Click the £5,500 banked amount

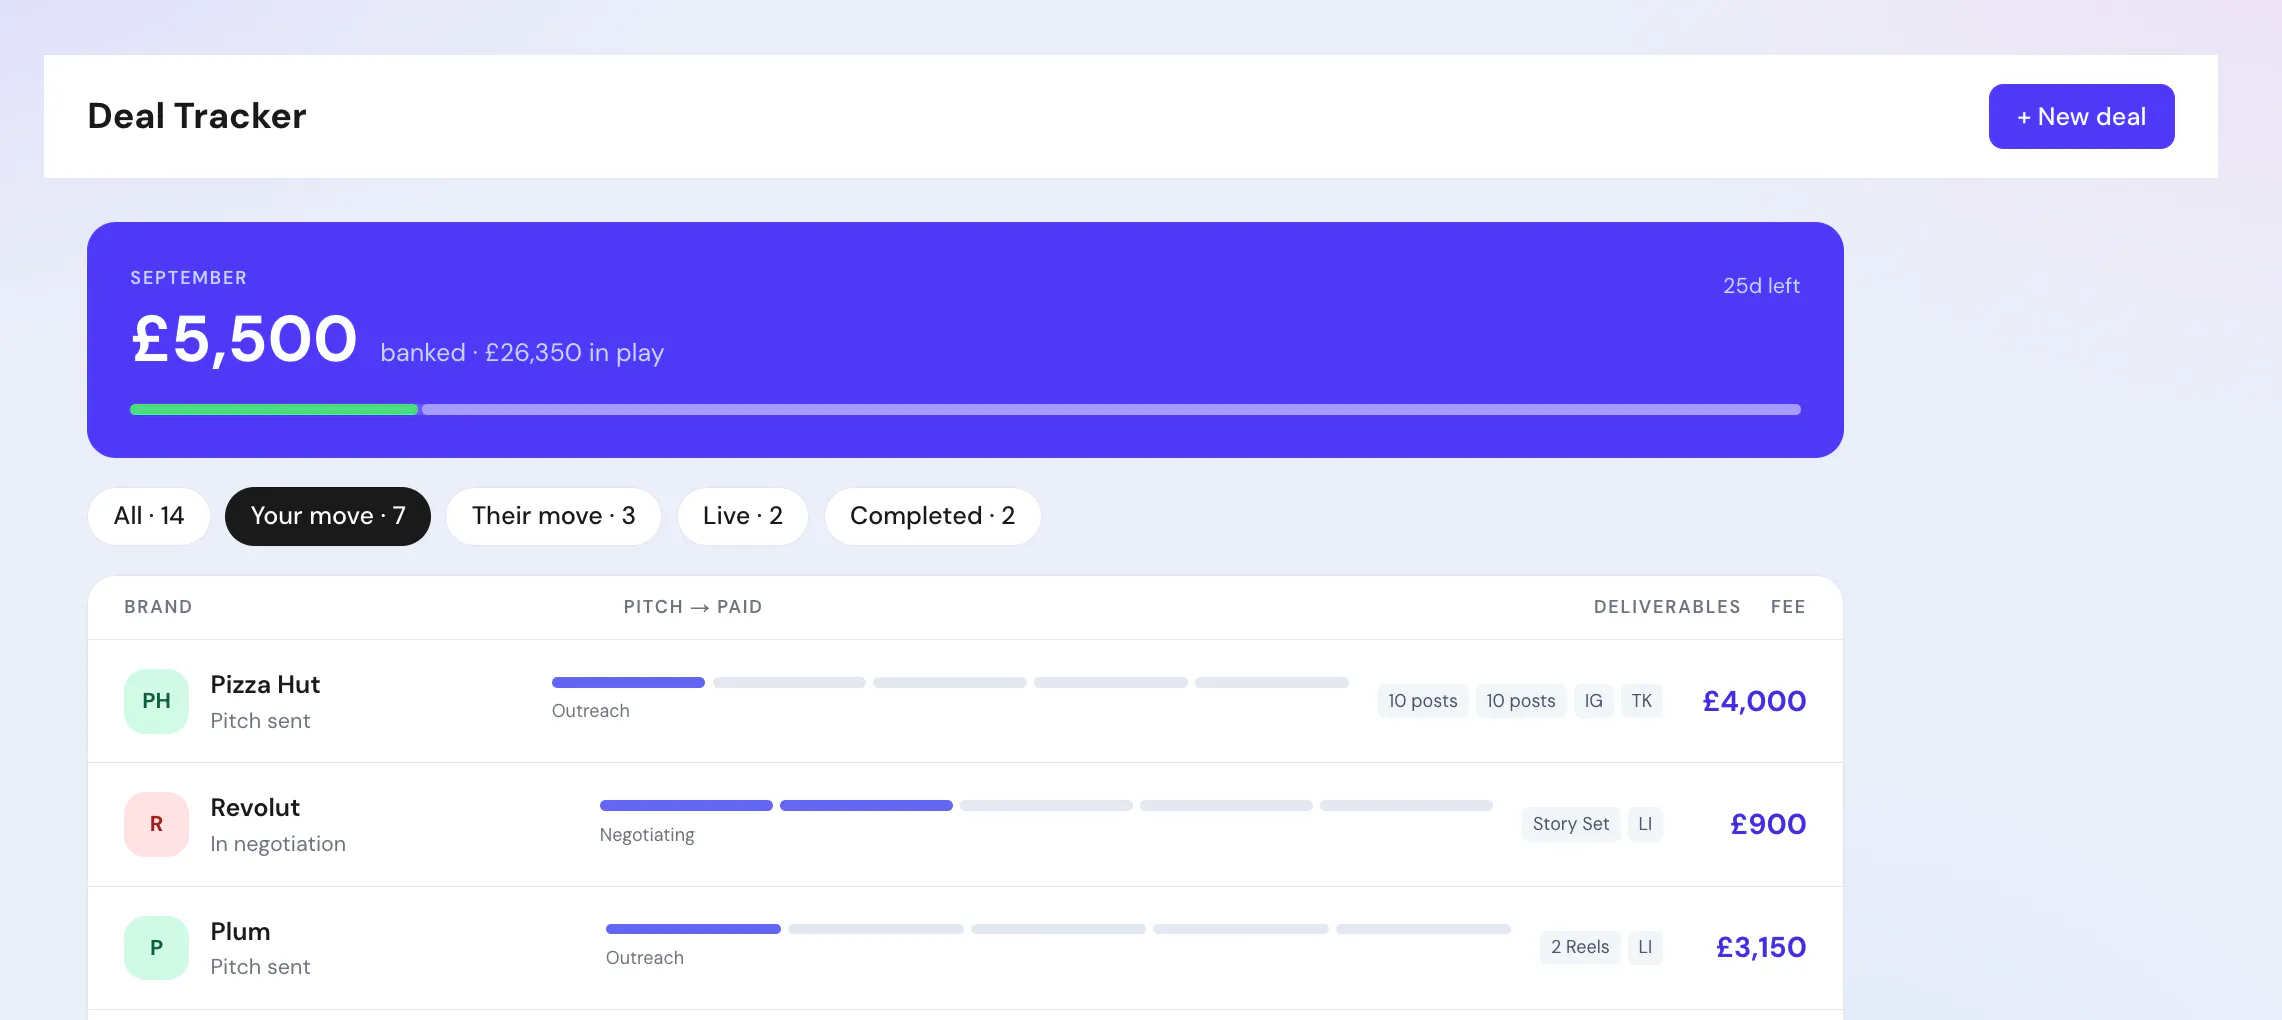pyautogui.click(x=244, y=339)
